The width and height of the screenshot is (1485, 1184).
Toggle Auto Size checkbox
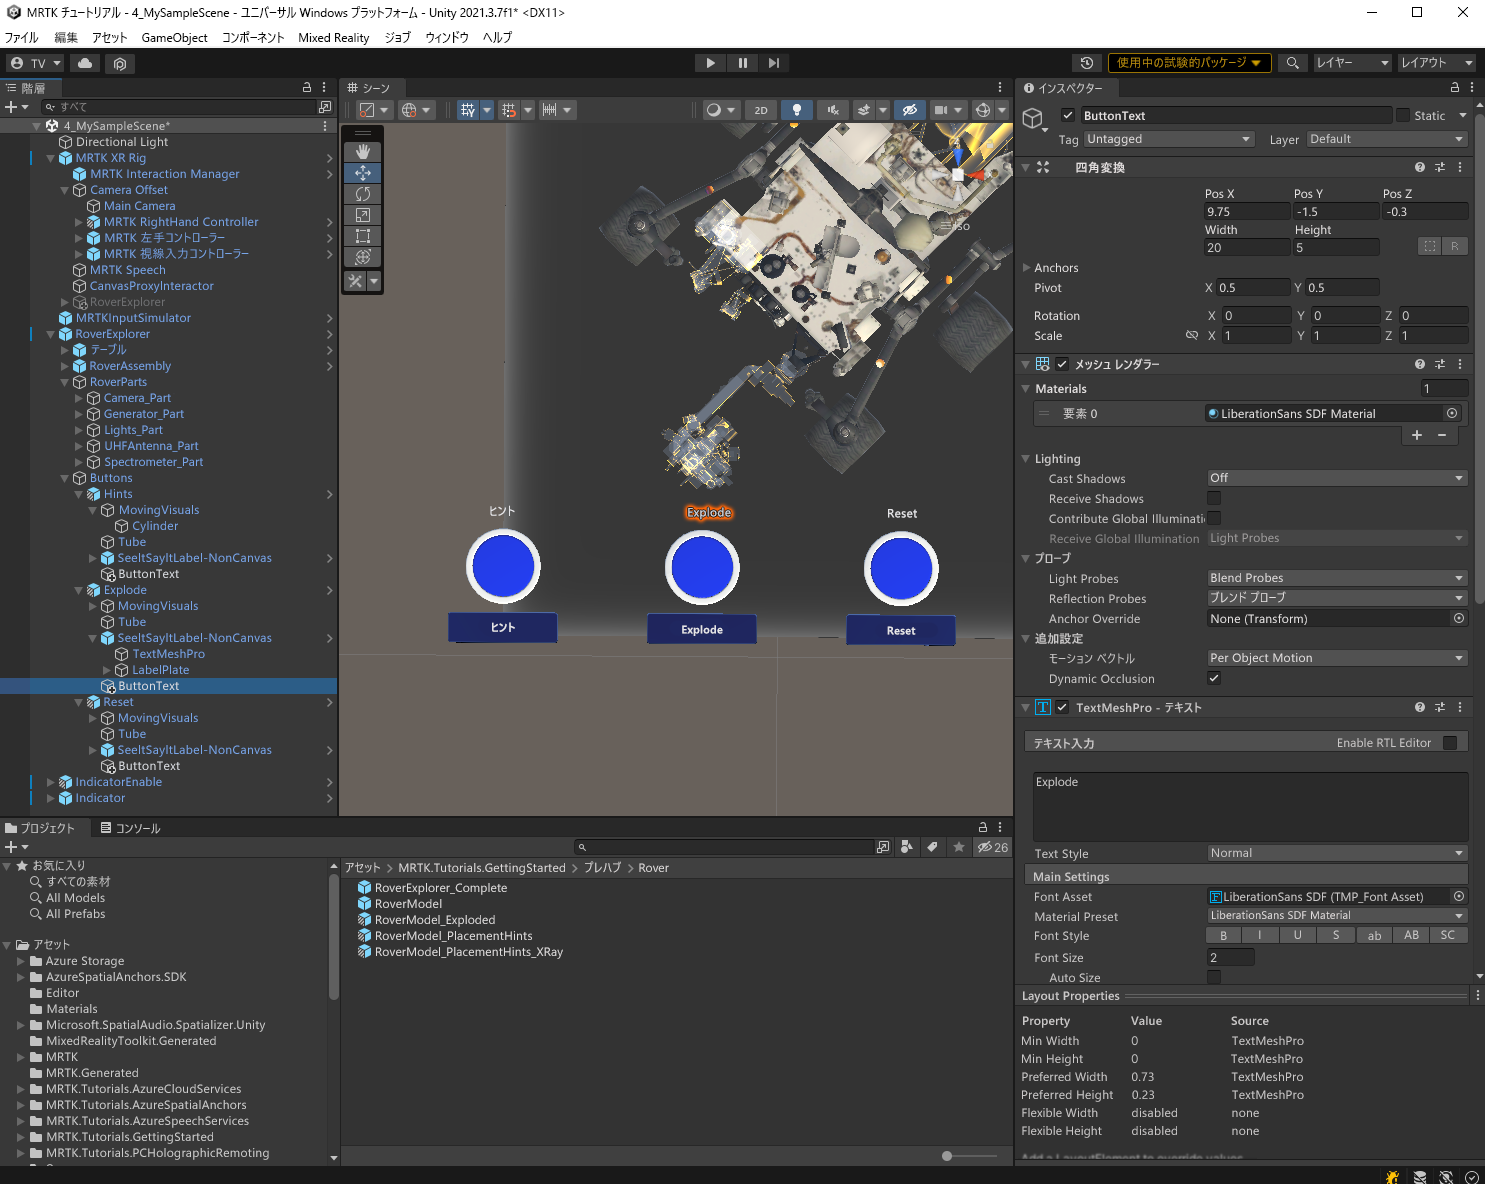coord(1214,977)
